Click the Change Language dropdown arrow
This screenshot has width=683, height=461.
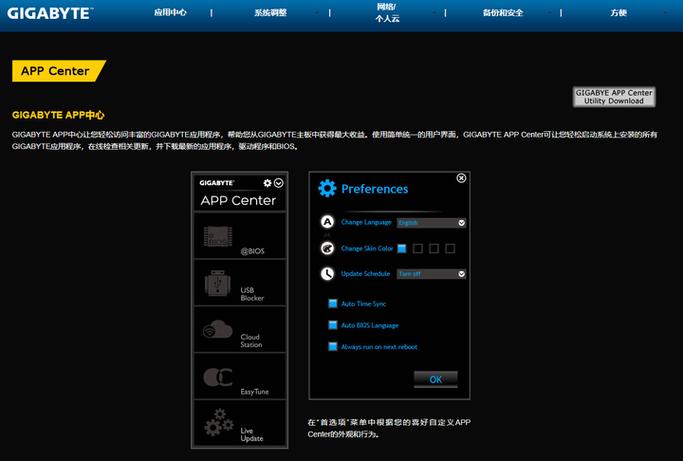[x=461, y=223]
